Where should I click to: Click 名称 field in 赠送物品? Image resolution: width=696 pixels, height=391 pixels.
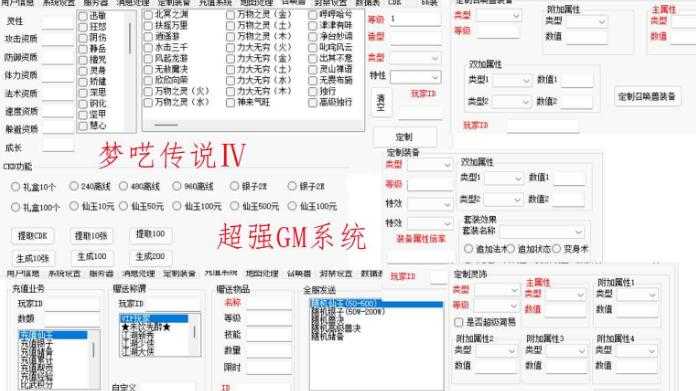269,303
